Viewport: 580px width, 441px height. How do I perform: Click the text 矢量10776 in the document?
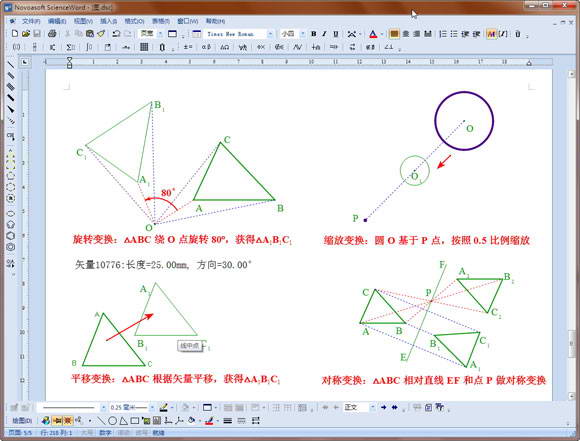click(98, 265)
